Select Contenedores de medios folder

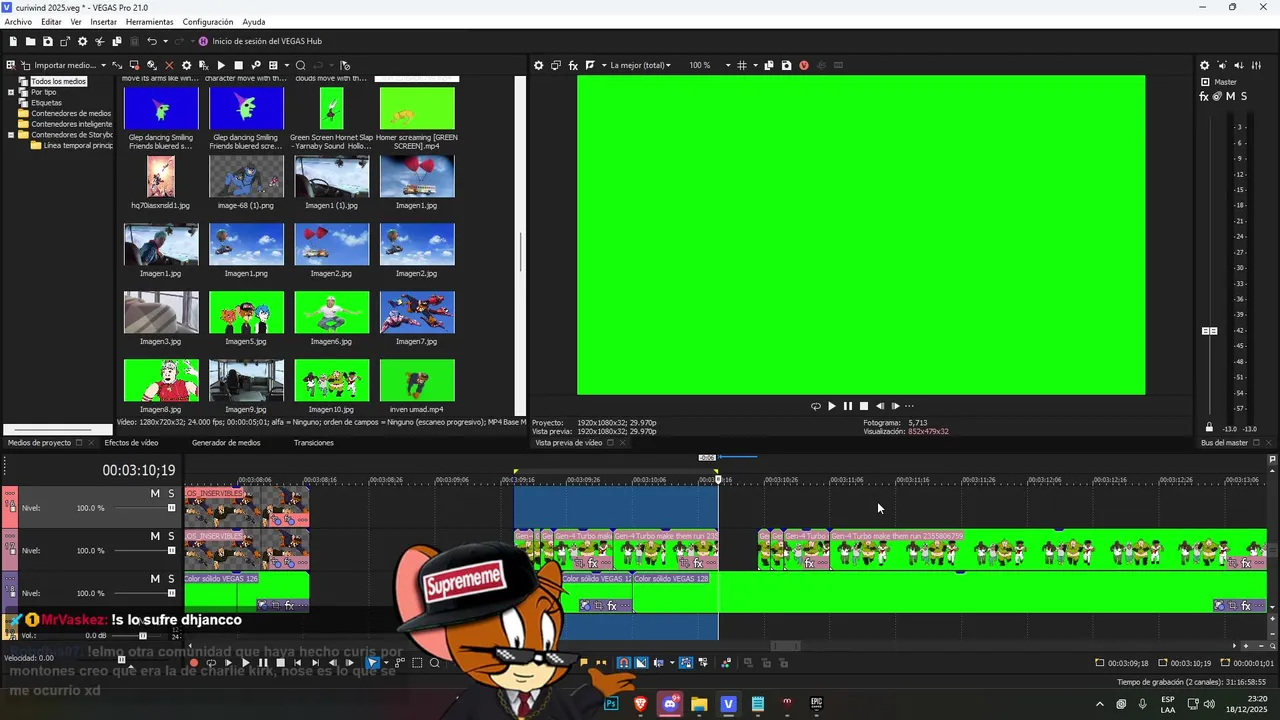(71, 113)
